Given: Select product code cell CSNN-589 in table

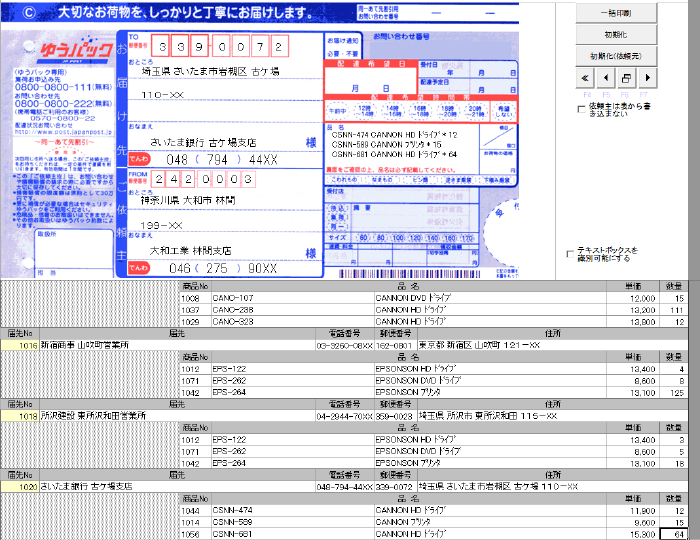Looking at the screenshot, I should tap(293, 522).
